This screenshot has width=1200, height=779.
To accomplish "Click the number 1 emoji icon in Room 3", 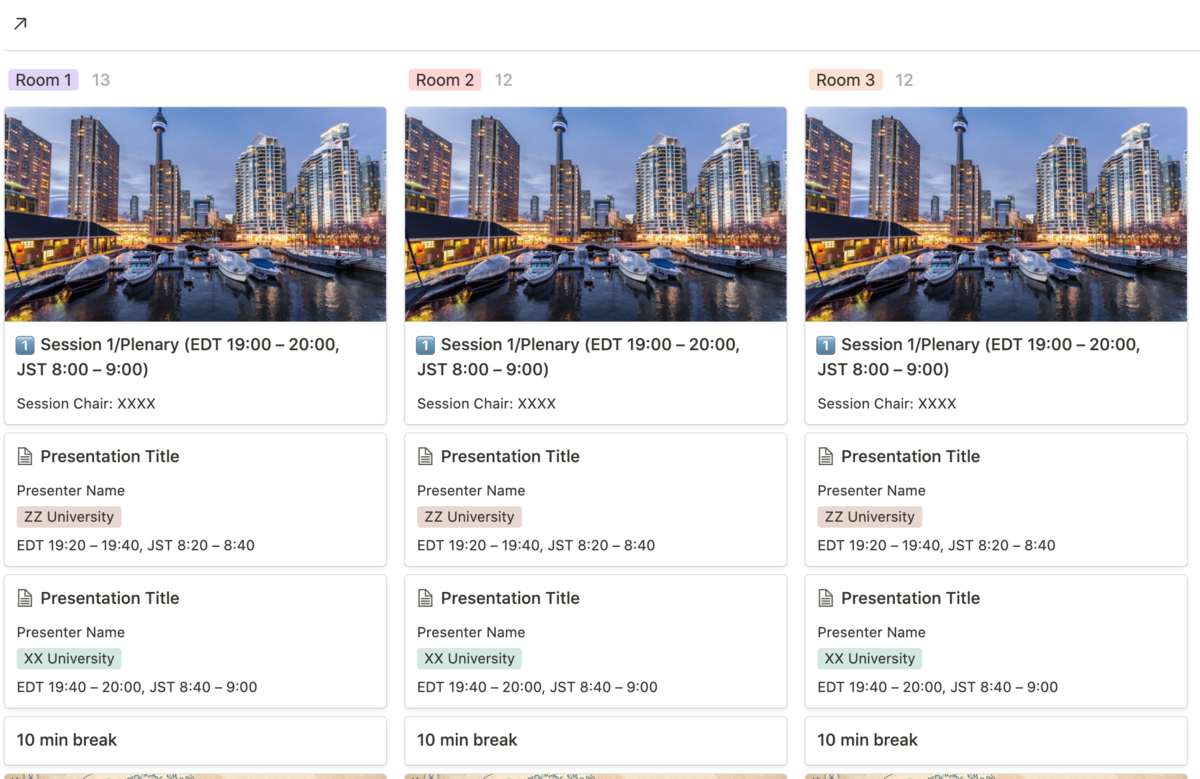I will [x=826, y=345].
